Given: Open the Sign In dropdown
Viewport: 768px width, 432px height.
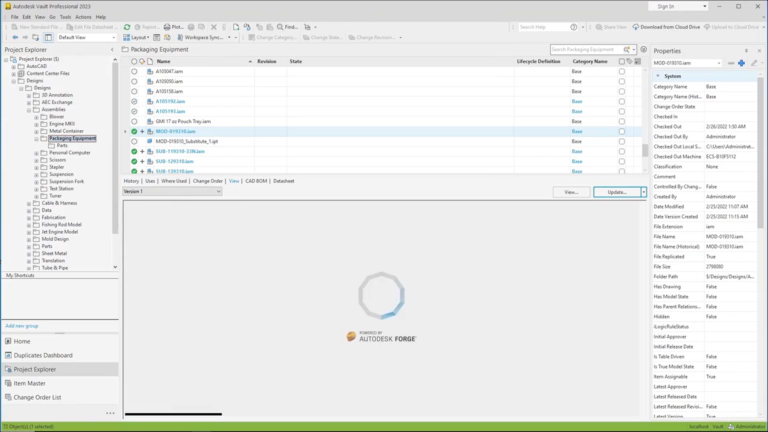Looking at the screenshot, I should [x=704, y=6].
